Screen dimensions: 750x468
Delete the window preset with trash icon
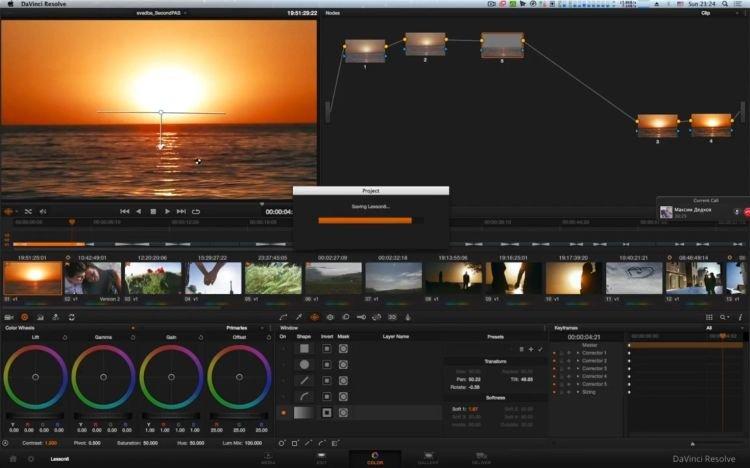pyautogui.click(x=522, y=349)
